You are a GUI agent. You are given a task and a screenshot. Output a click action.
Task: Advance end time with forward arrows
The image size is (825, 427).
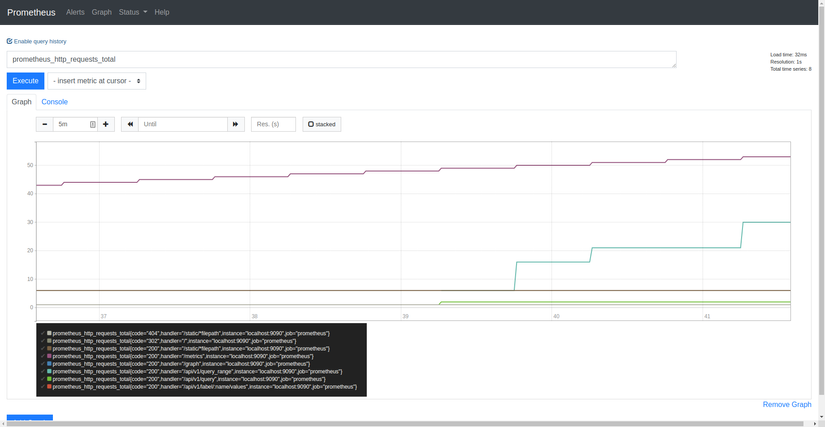(236, 124)
